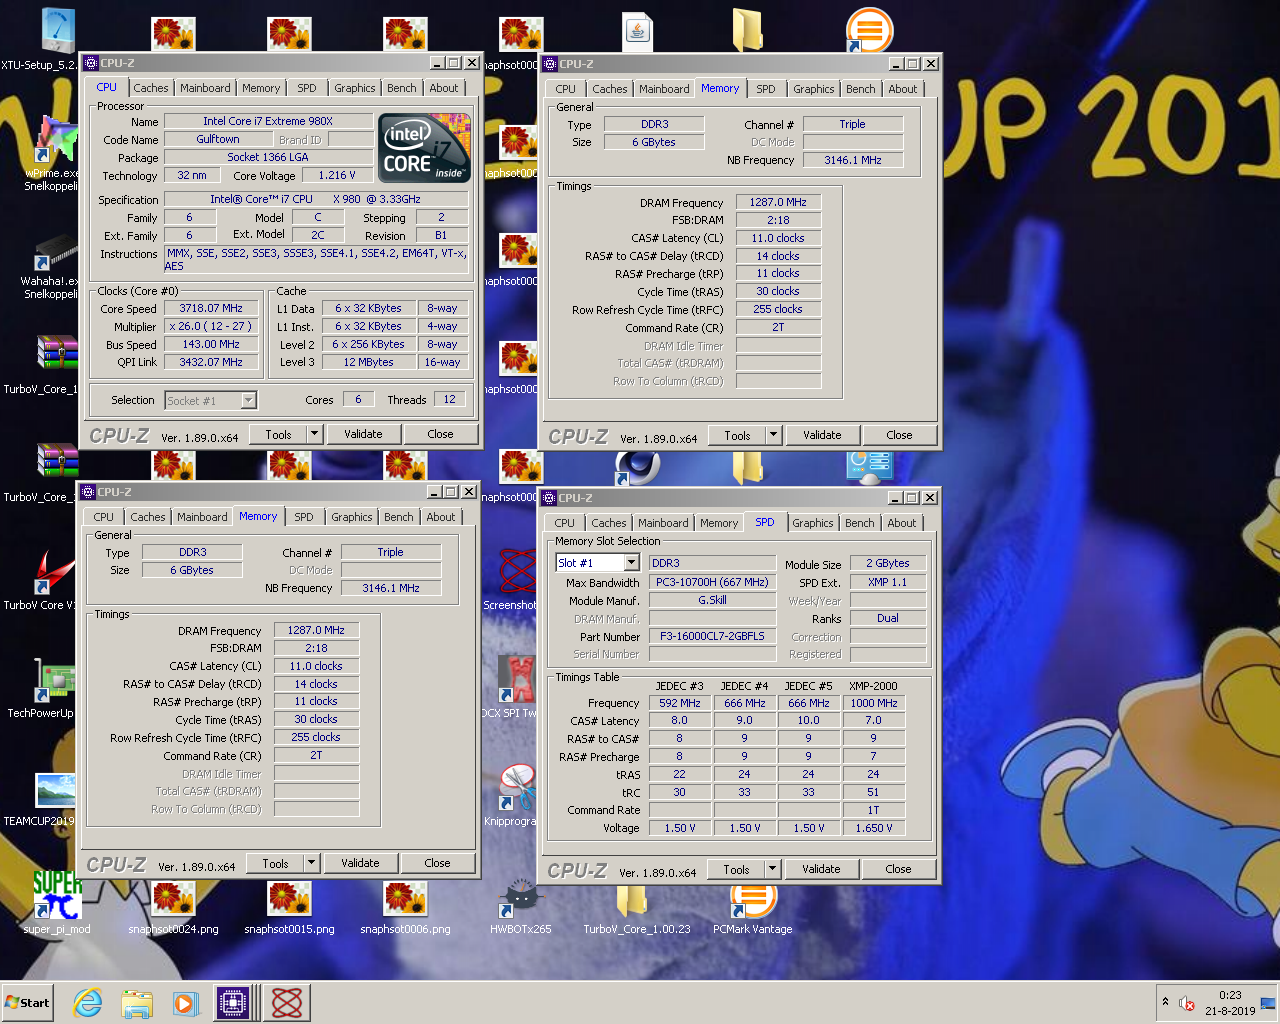Open the TurboV Core V1 shortcut
The width and height of the screenshot is (1280, 1024).
[57, 572]
